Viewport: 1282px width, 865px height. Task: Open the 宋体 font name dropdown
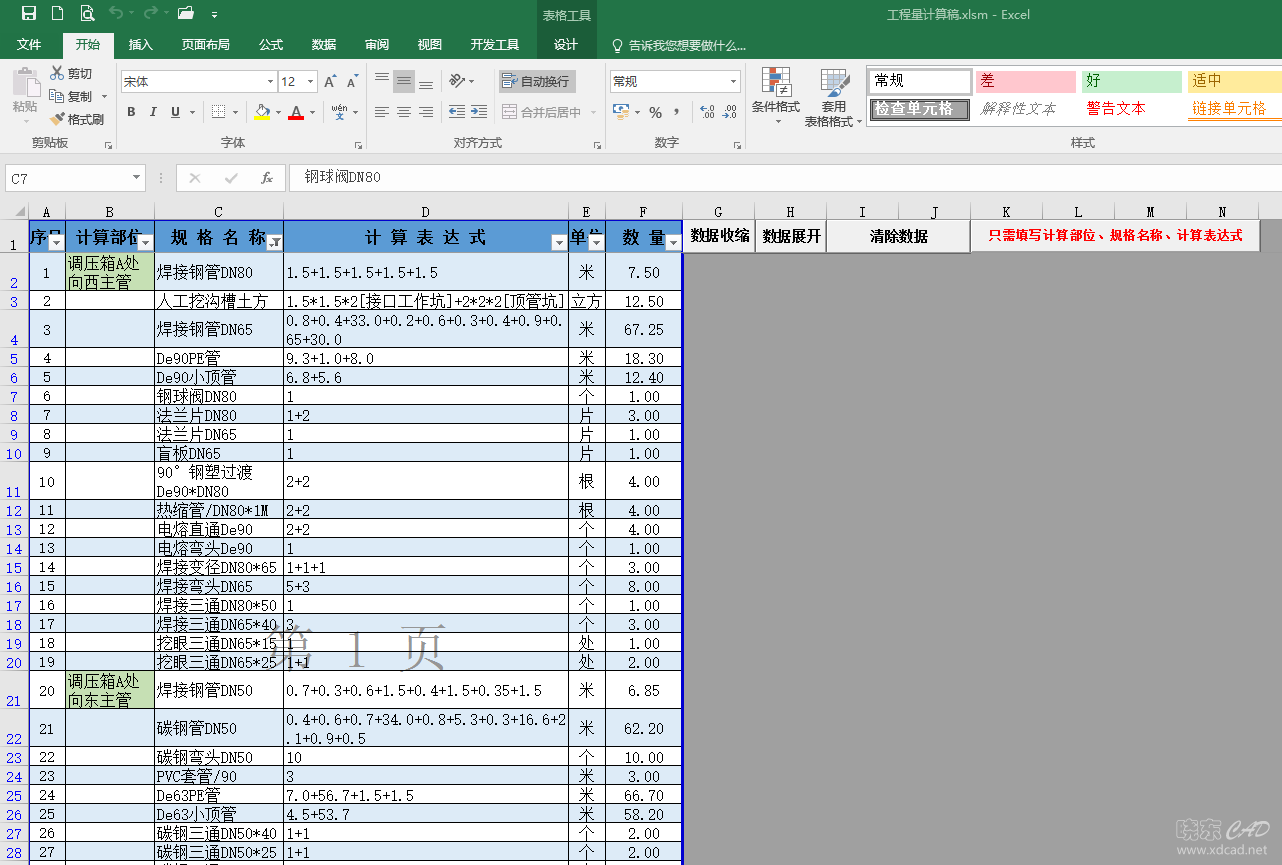tap(270, 82)
